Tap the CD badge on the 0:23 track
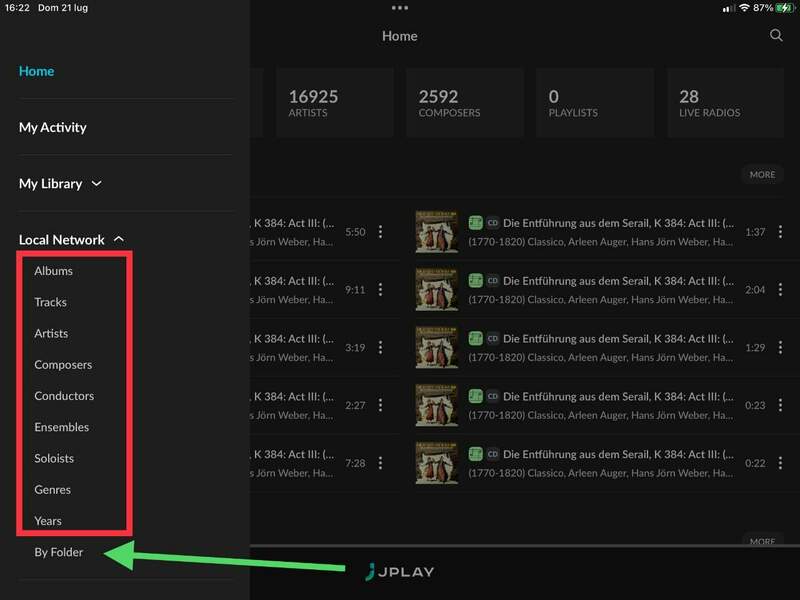The height and width of the screenshot is (600, 800). (x=492, y=396)
